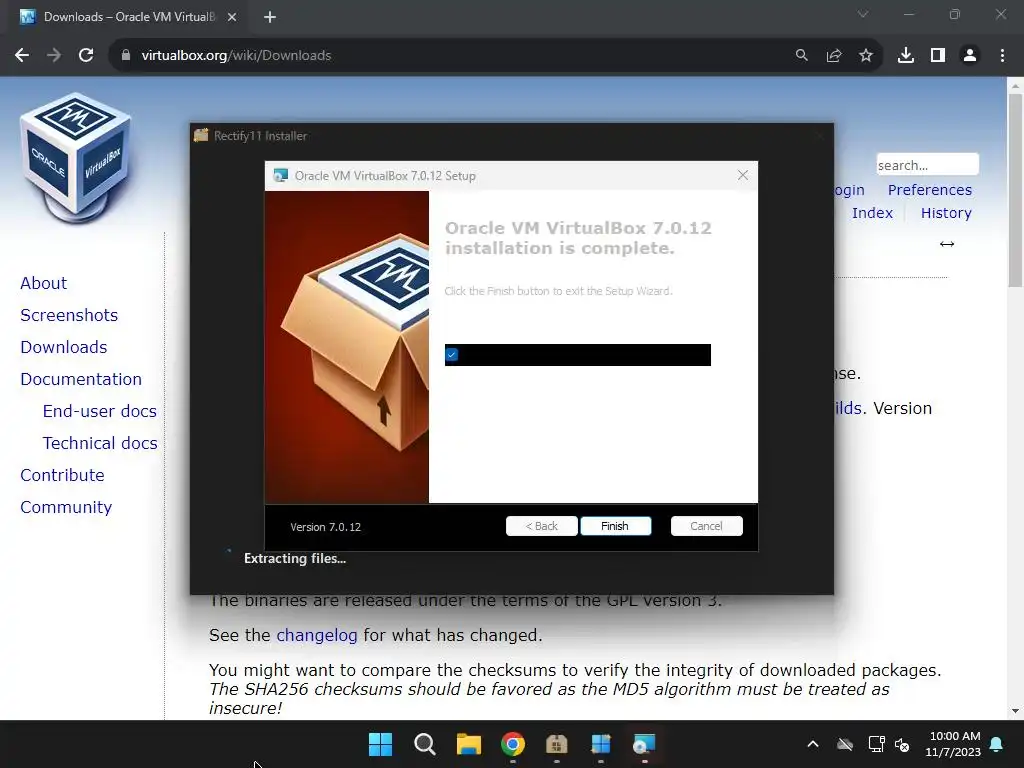Click the disabled Back button in Setup

pos(541,526)
